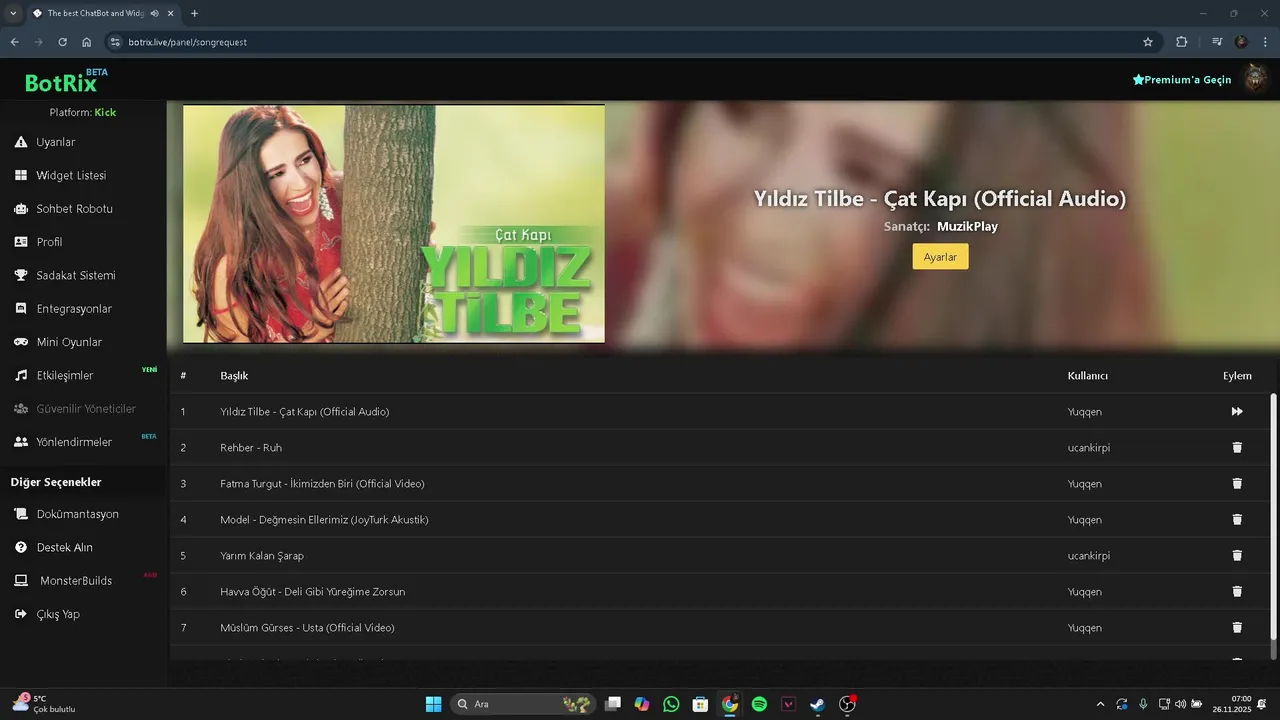
Task: Delete Rehber - Ruh from queue
Action: click(x=1237, y=448)
